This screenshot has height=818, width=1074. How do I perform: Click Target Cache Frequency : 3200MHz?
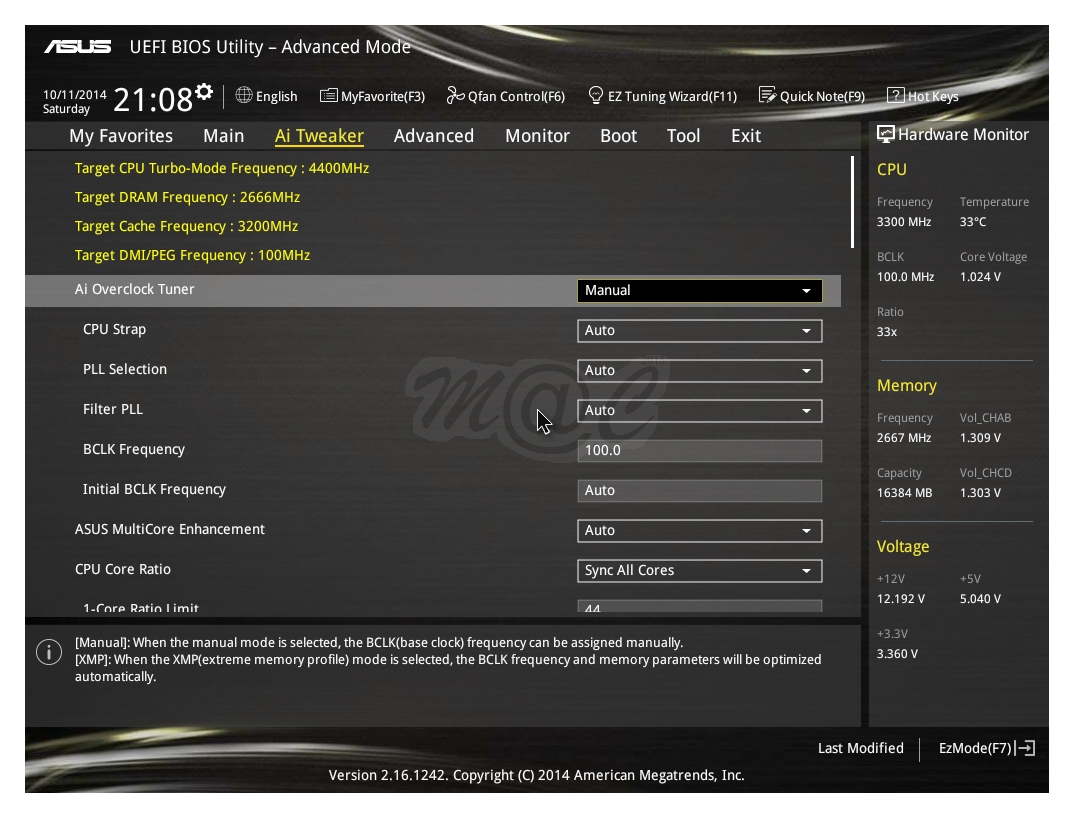pyautogui.click(x=186, y=226)
